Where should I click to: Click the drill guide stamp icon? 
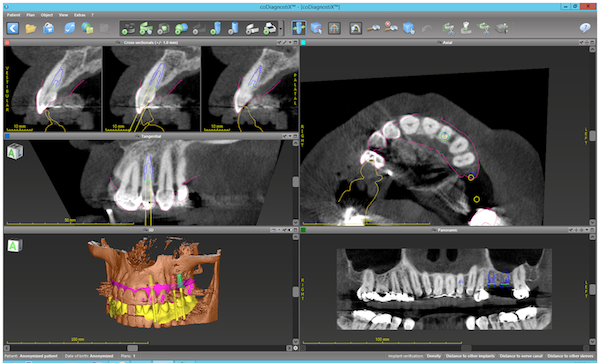point(466,28)
